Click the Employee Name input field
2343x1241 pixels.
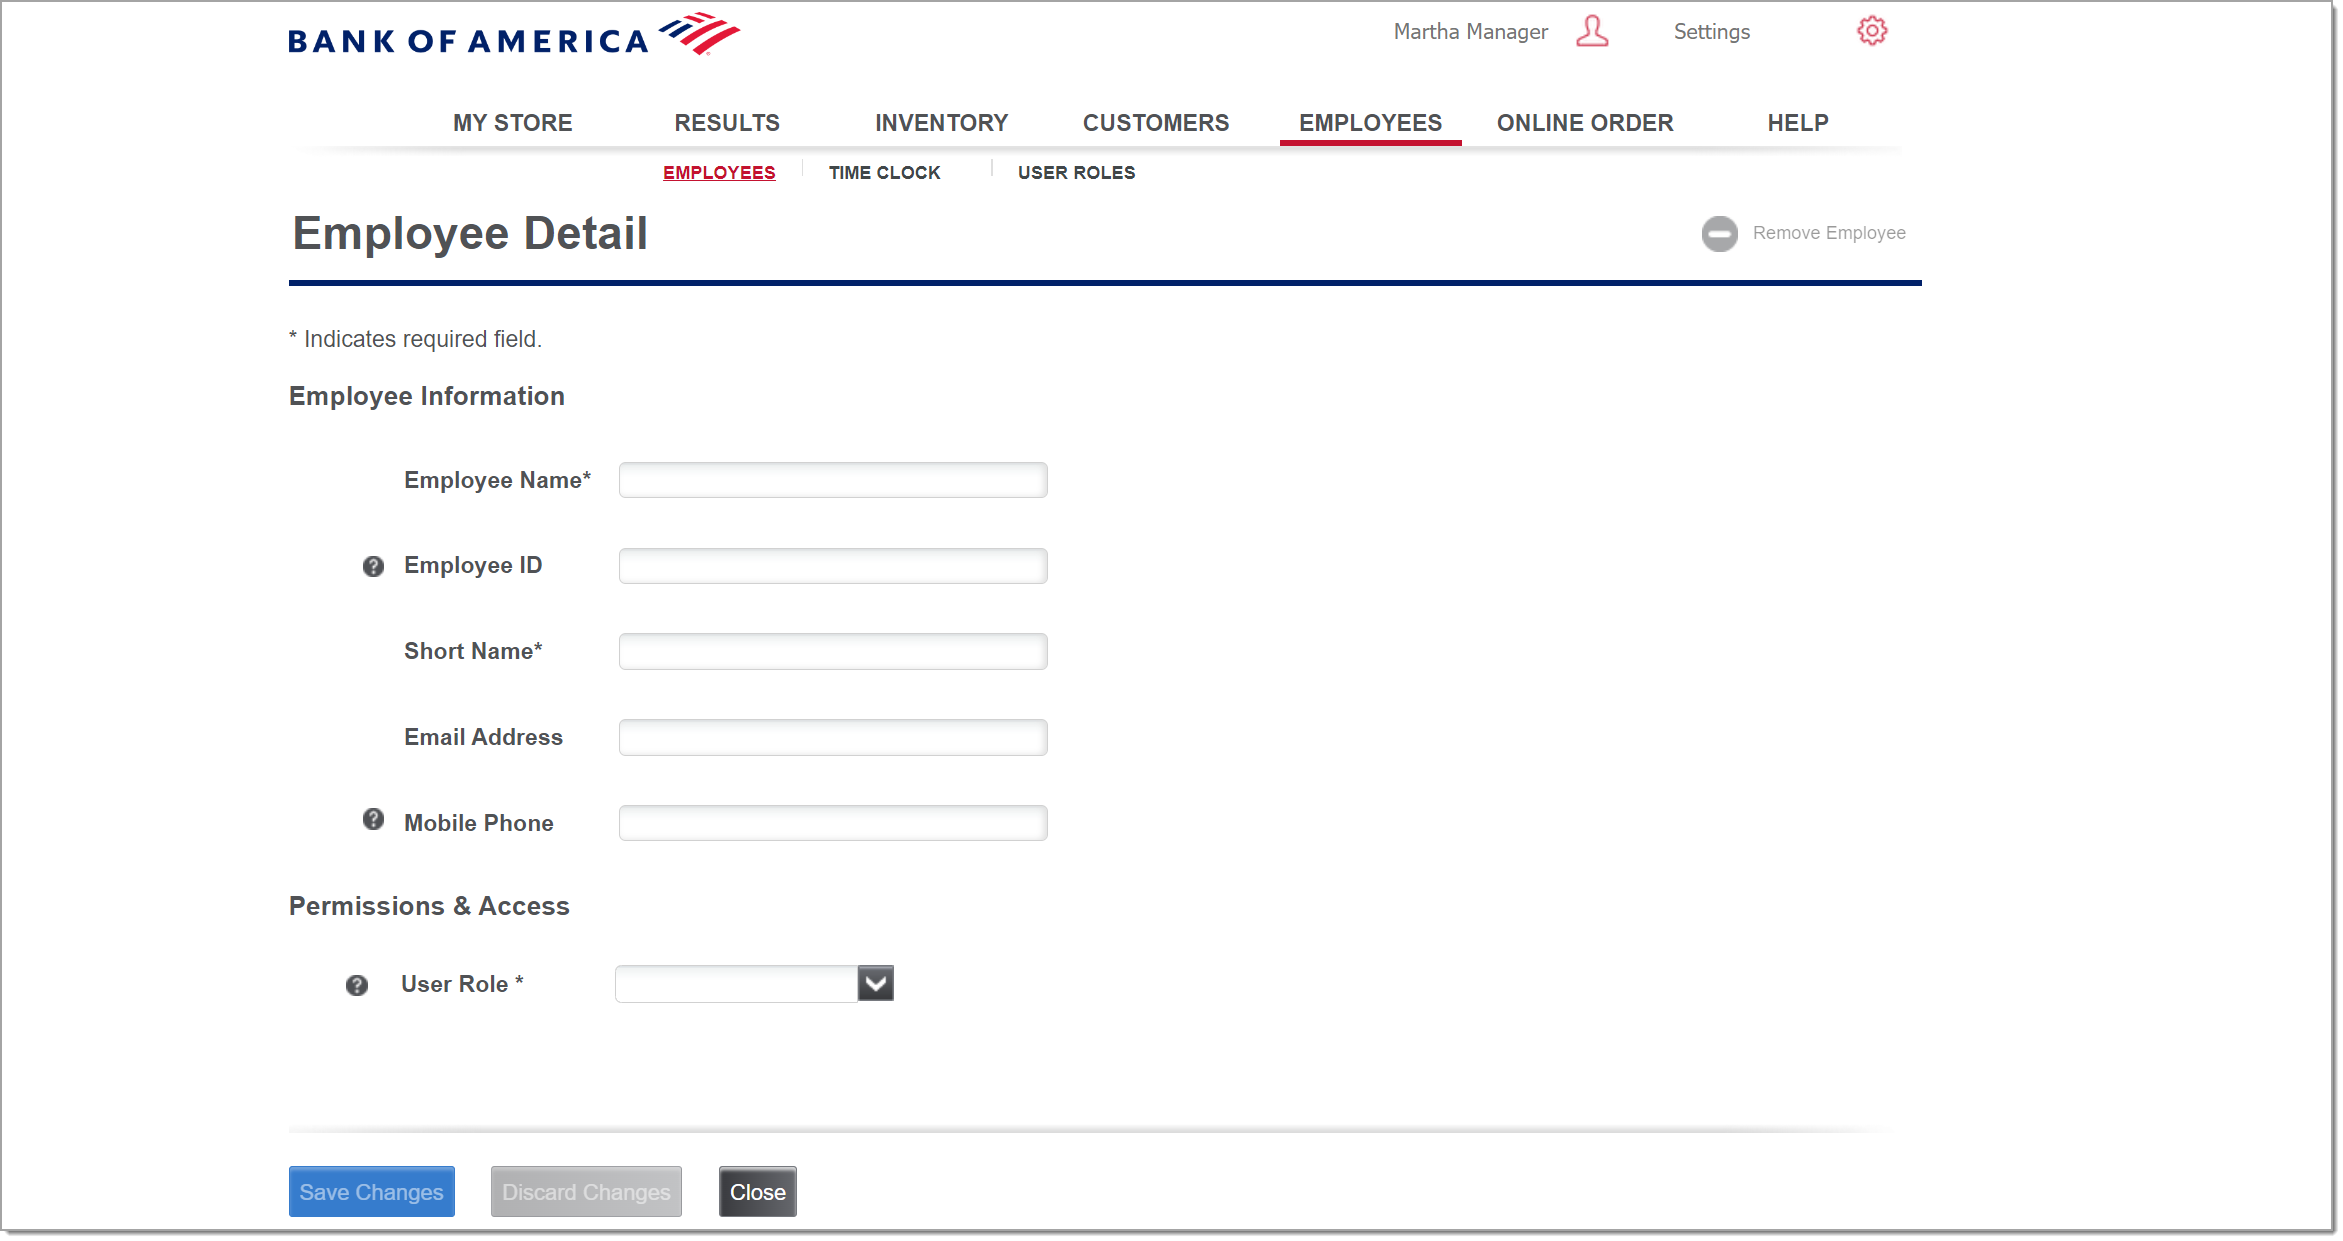(834, 479)
